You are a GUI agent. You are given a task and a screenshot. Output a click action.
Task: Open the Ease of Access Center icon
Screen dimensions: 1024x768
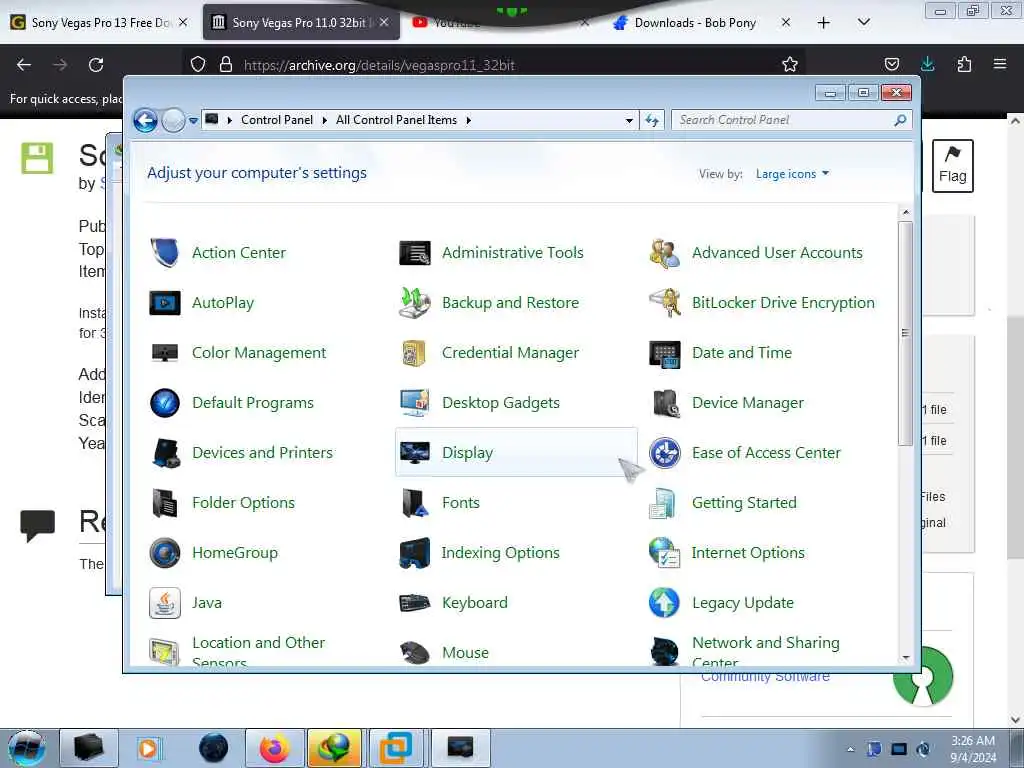[x=665, y=453]
